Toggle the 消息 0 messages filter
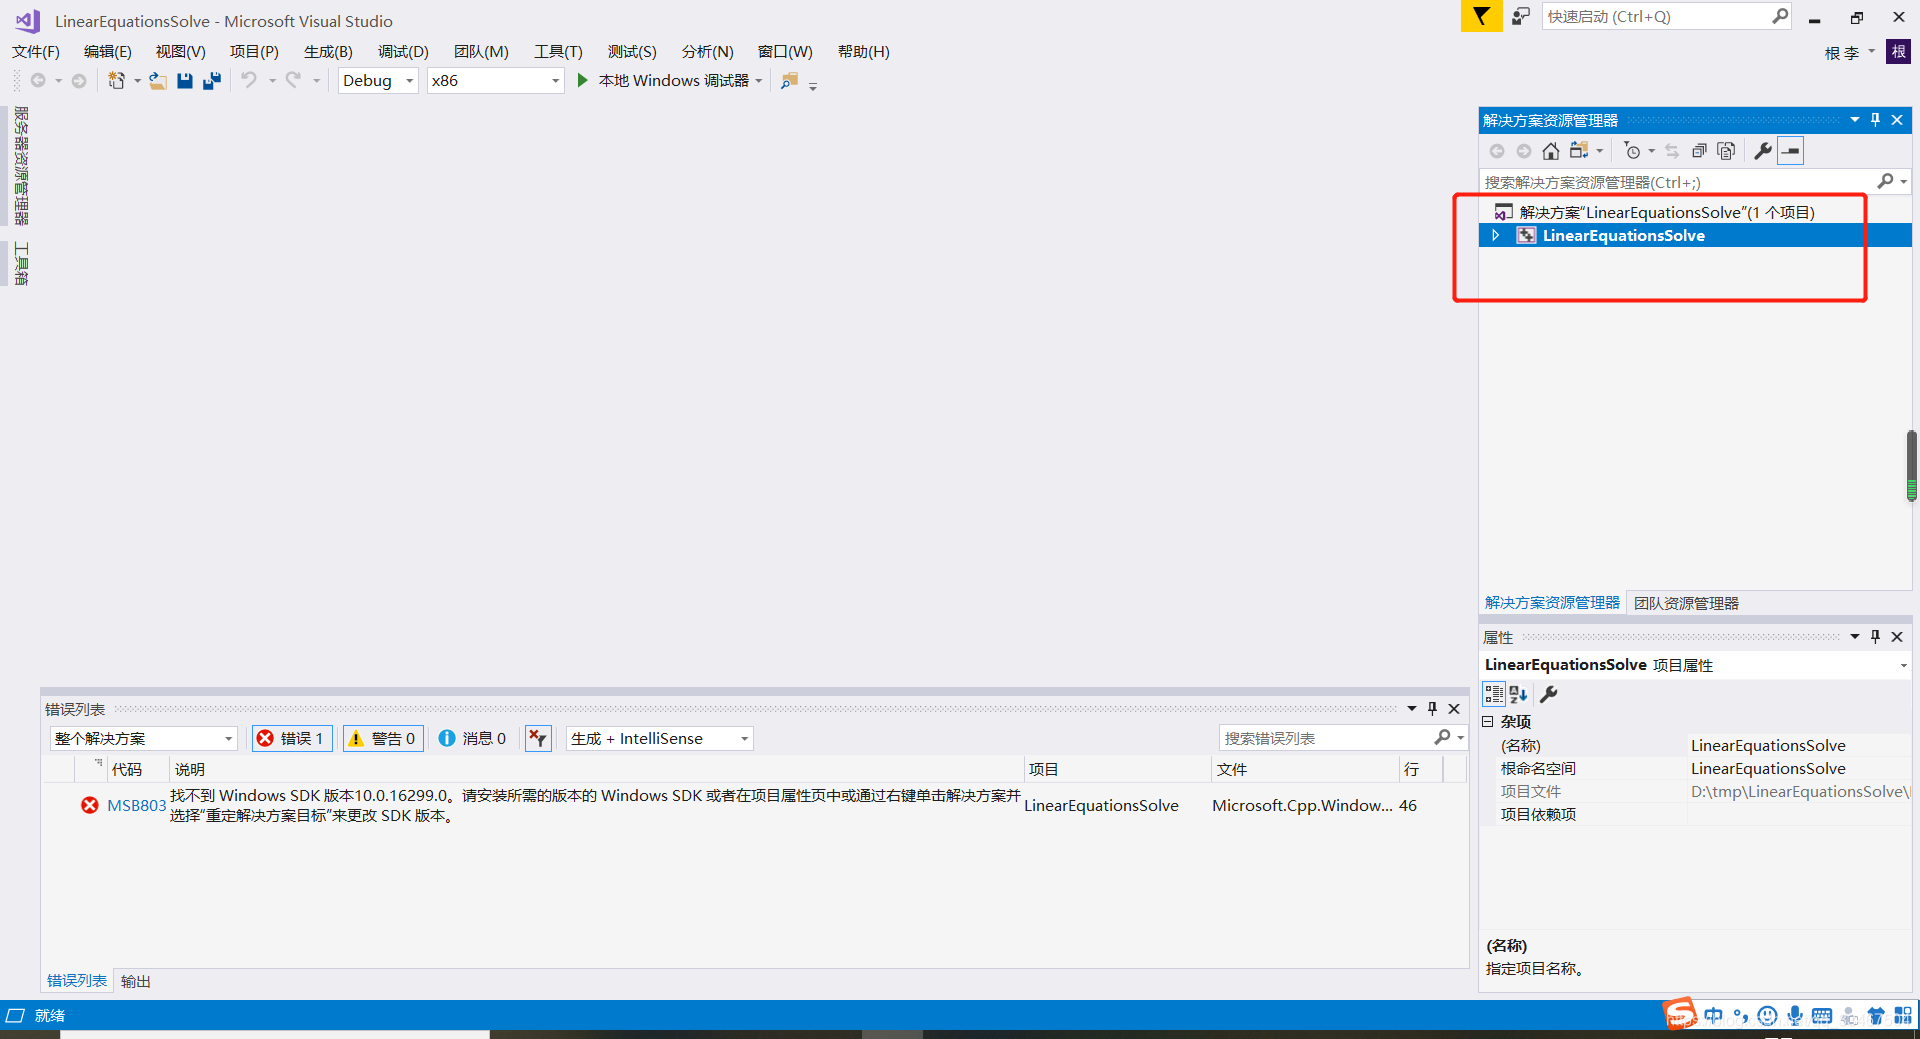Viewport: 1920px width, 1039px height. 473,738
